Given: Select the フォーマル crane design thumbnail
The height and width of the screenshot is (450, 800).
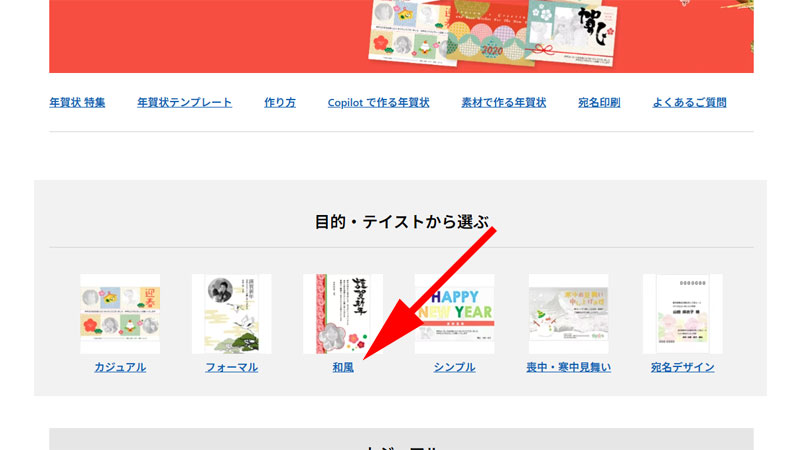Looking at the screenshot, I should 232,314.
